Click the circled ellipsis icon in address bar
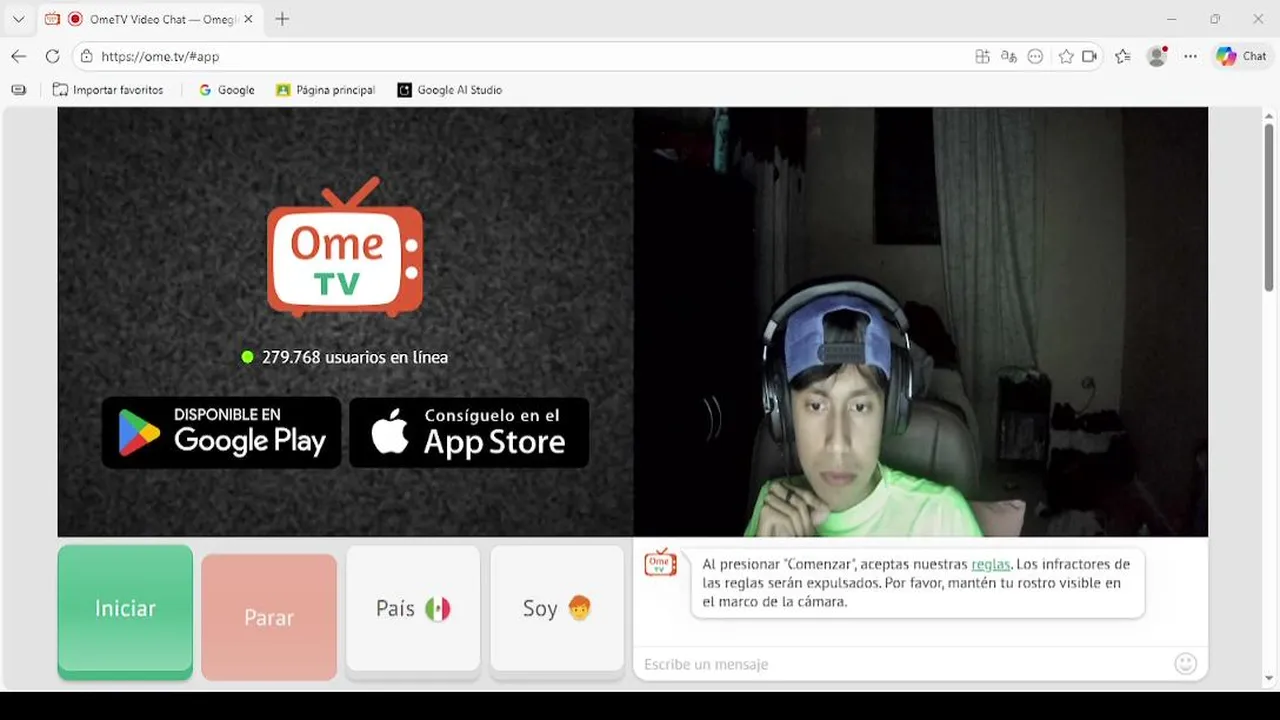This screenshot has height=720, width=1280. tap(1036, 57)
